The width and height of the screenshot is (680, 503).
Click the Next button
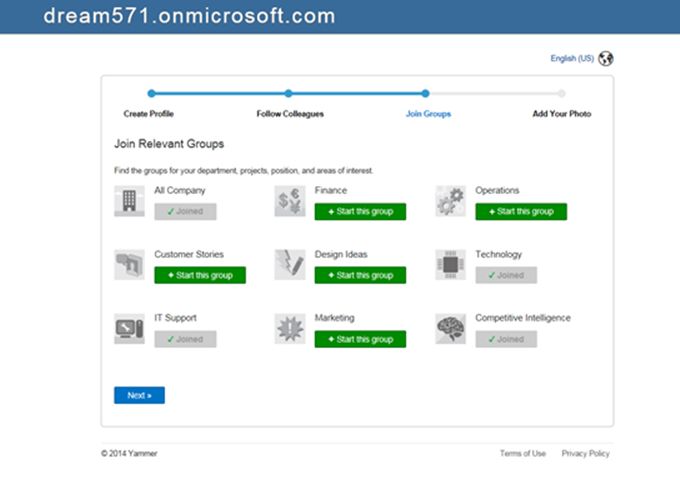pos(139,395)
